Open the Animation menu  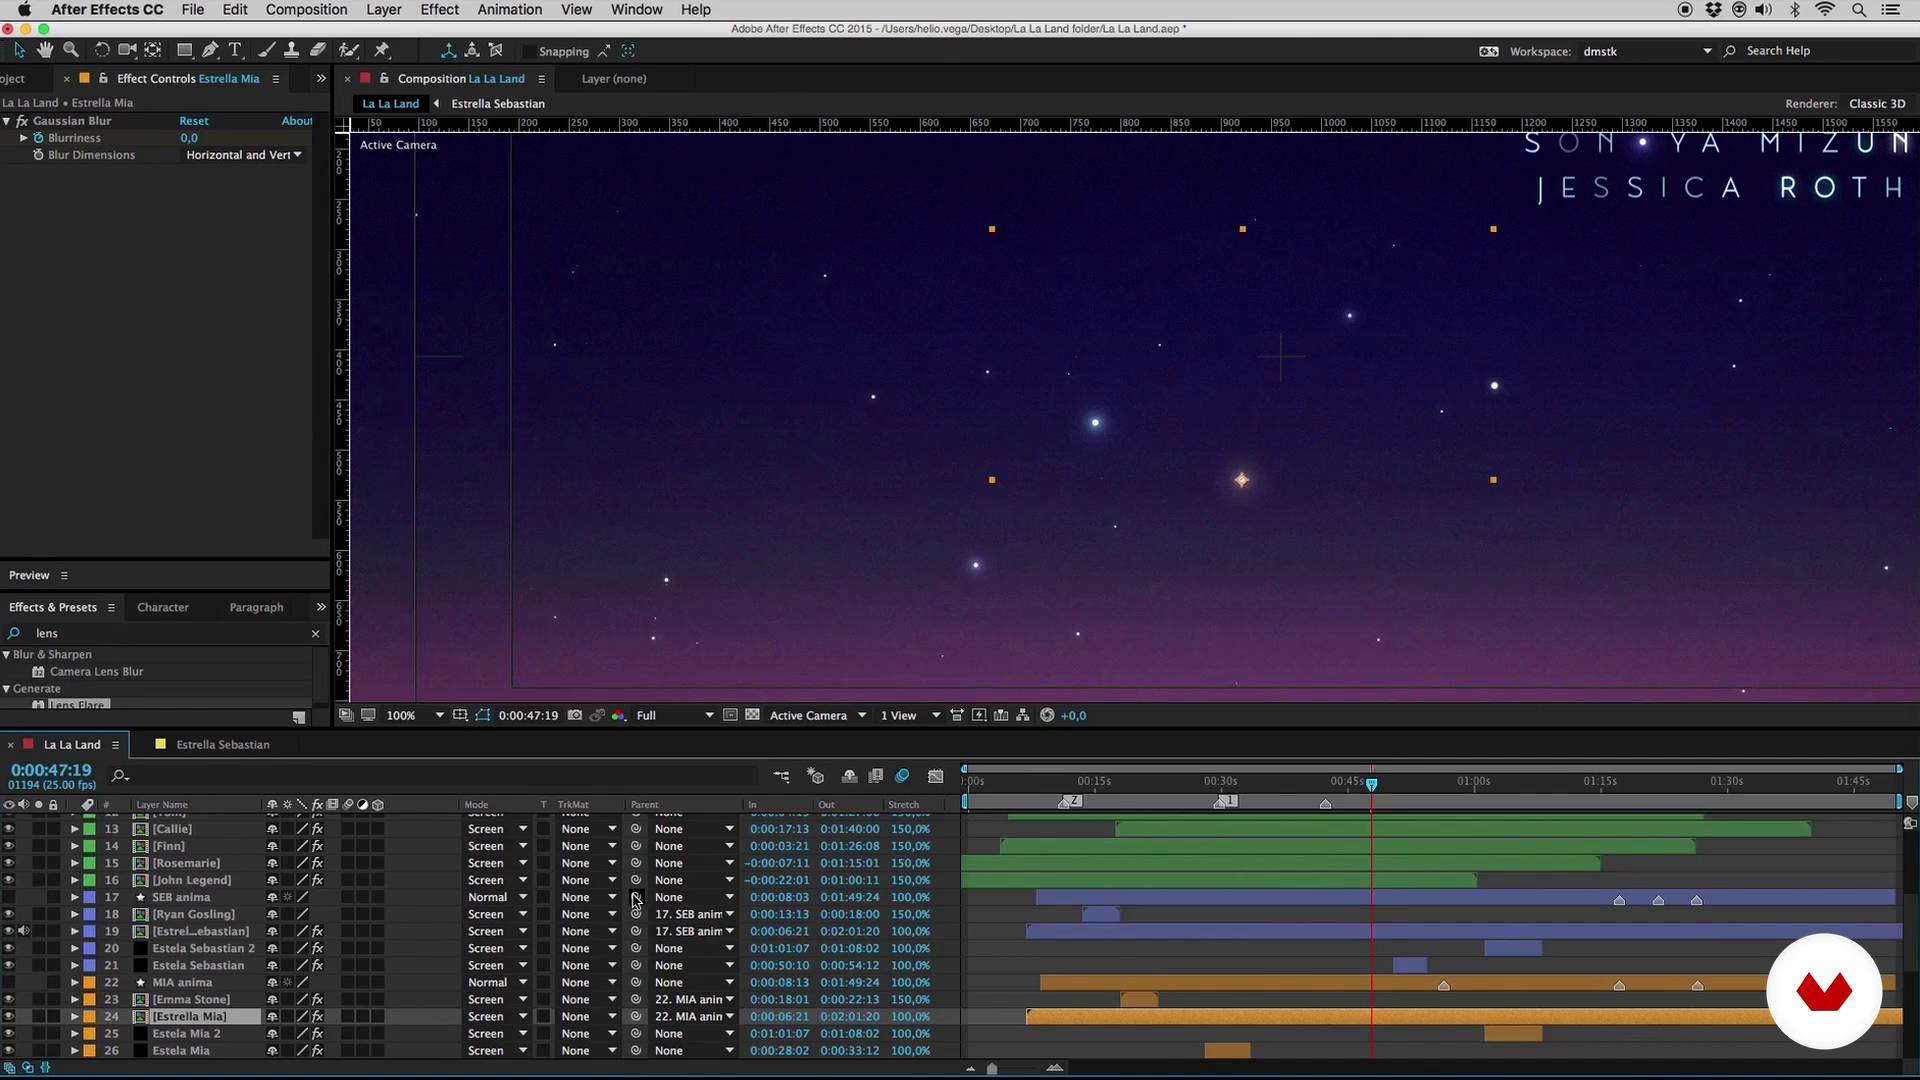510,10
